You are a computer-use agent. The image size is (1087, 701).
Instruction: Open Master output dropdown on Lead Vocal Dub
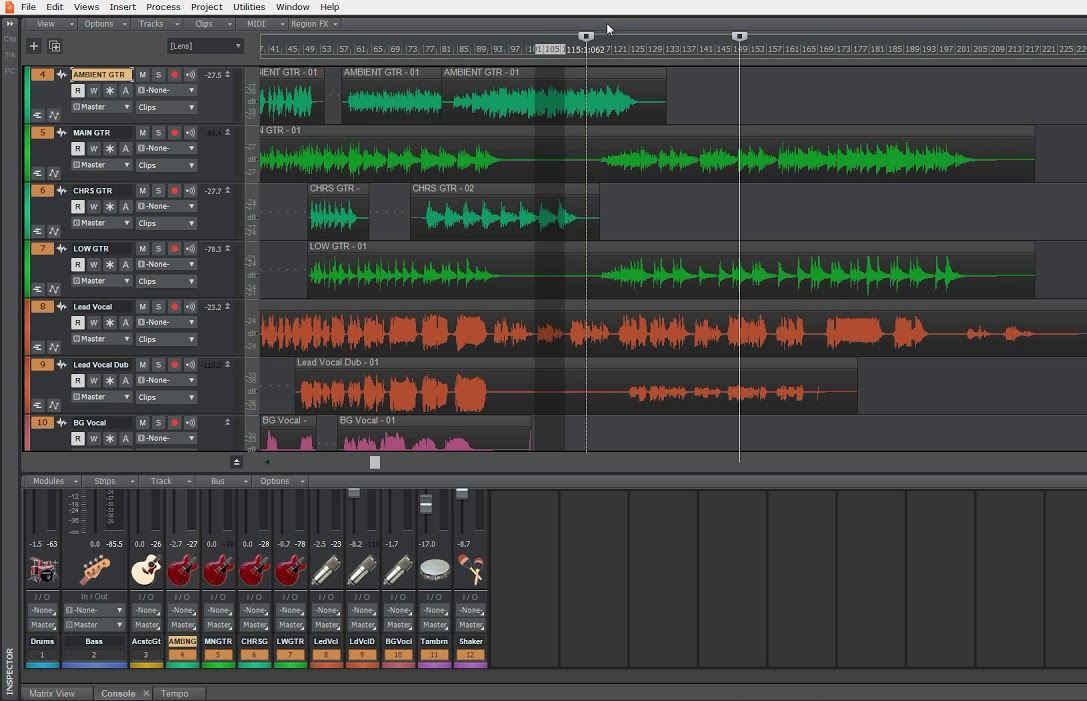pos(101,397)
